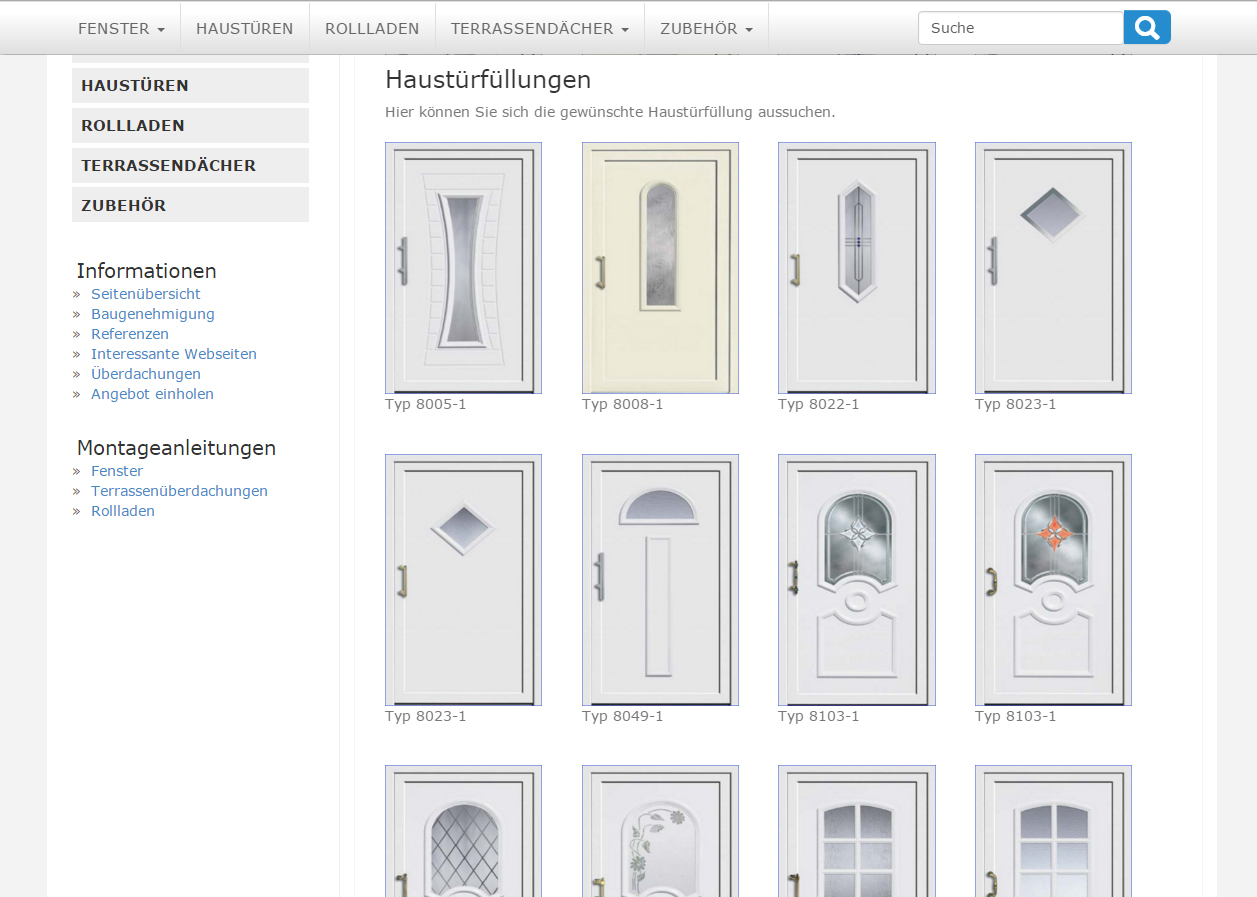Open ROLLLADEN in top navbar
1257x897 pixels.
click(x=372, y=28)
